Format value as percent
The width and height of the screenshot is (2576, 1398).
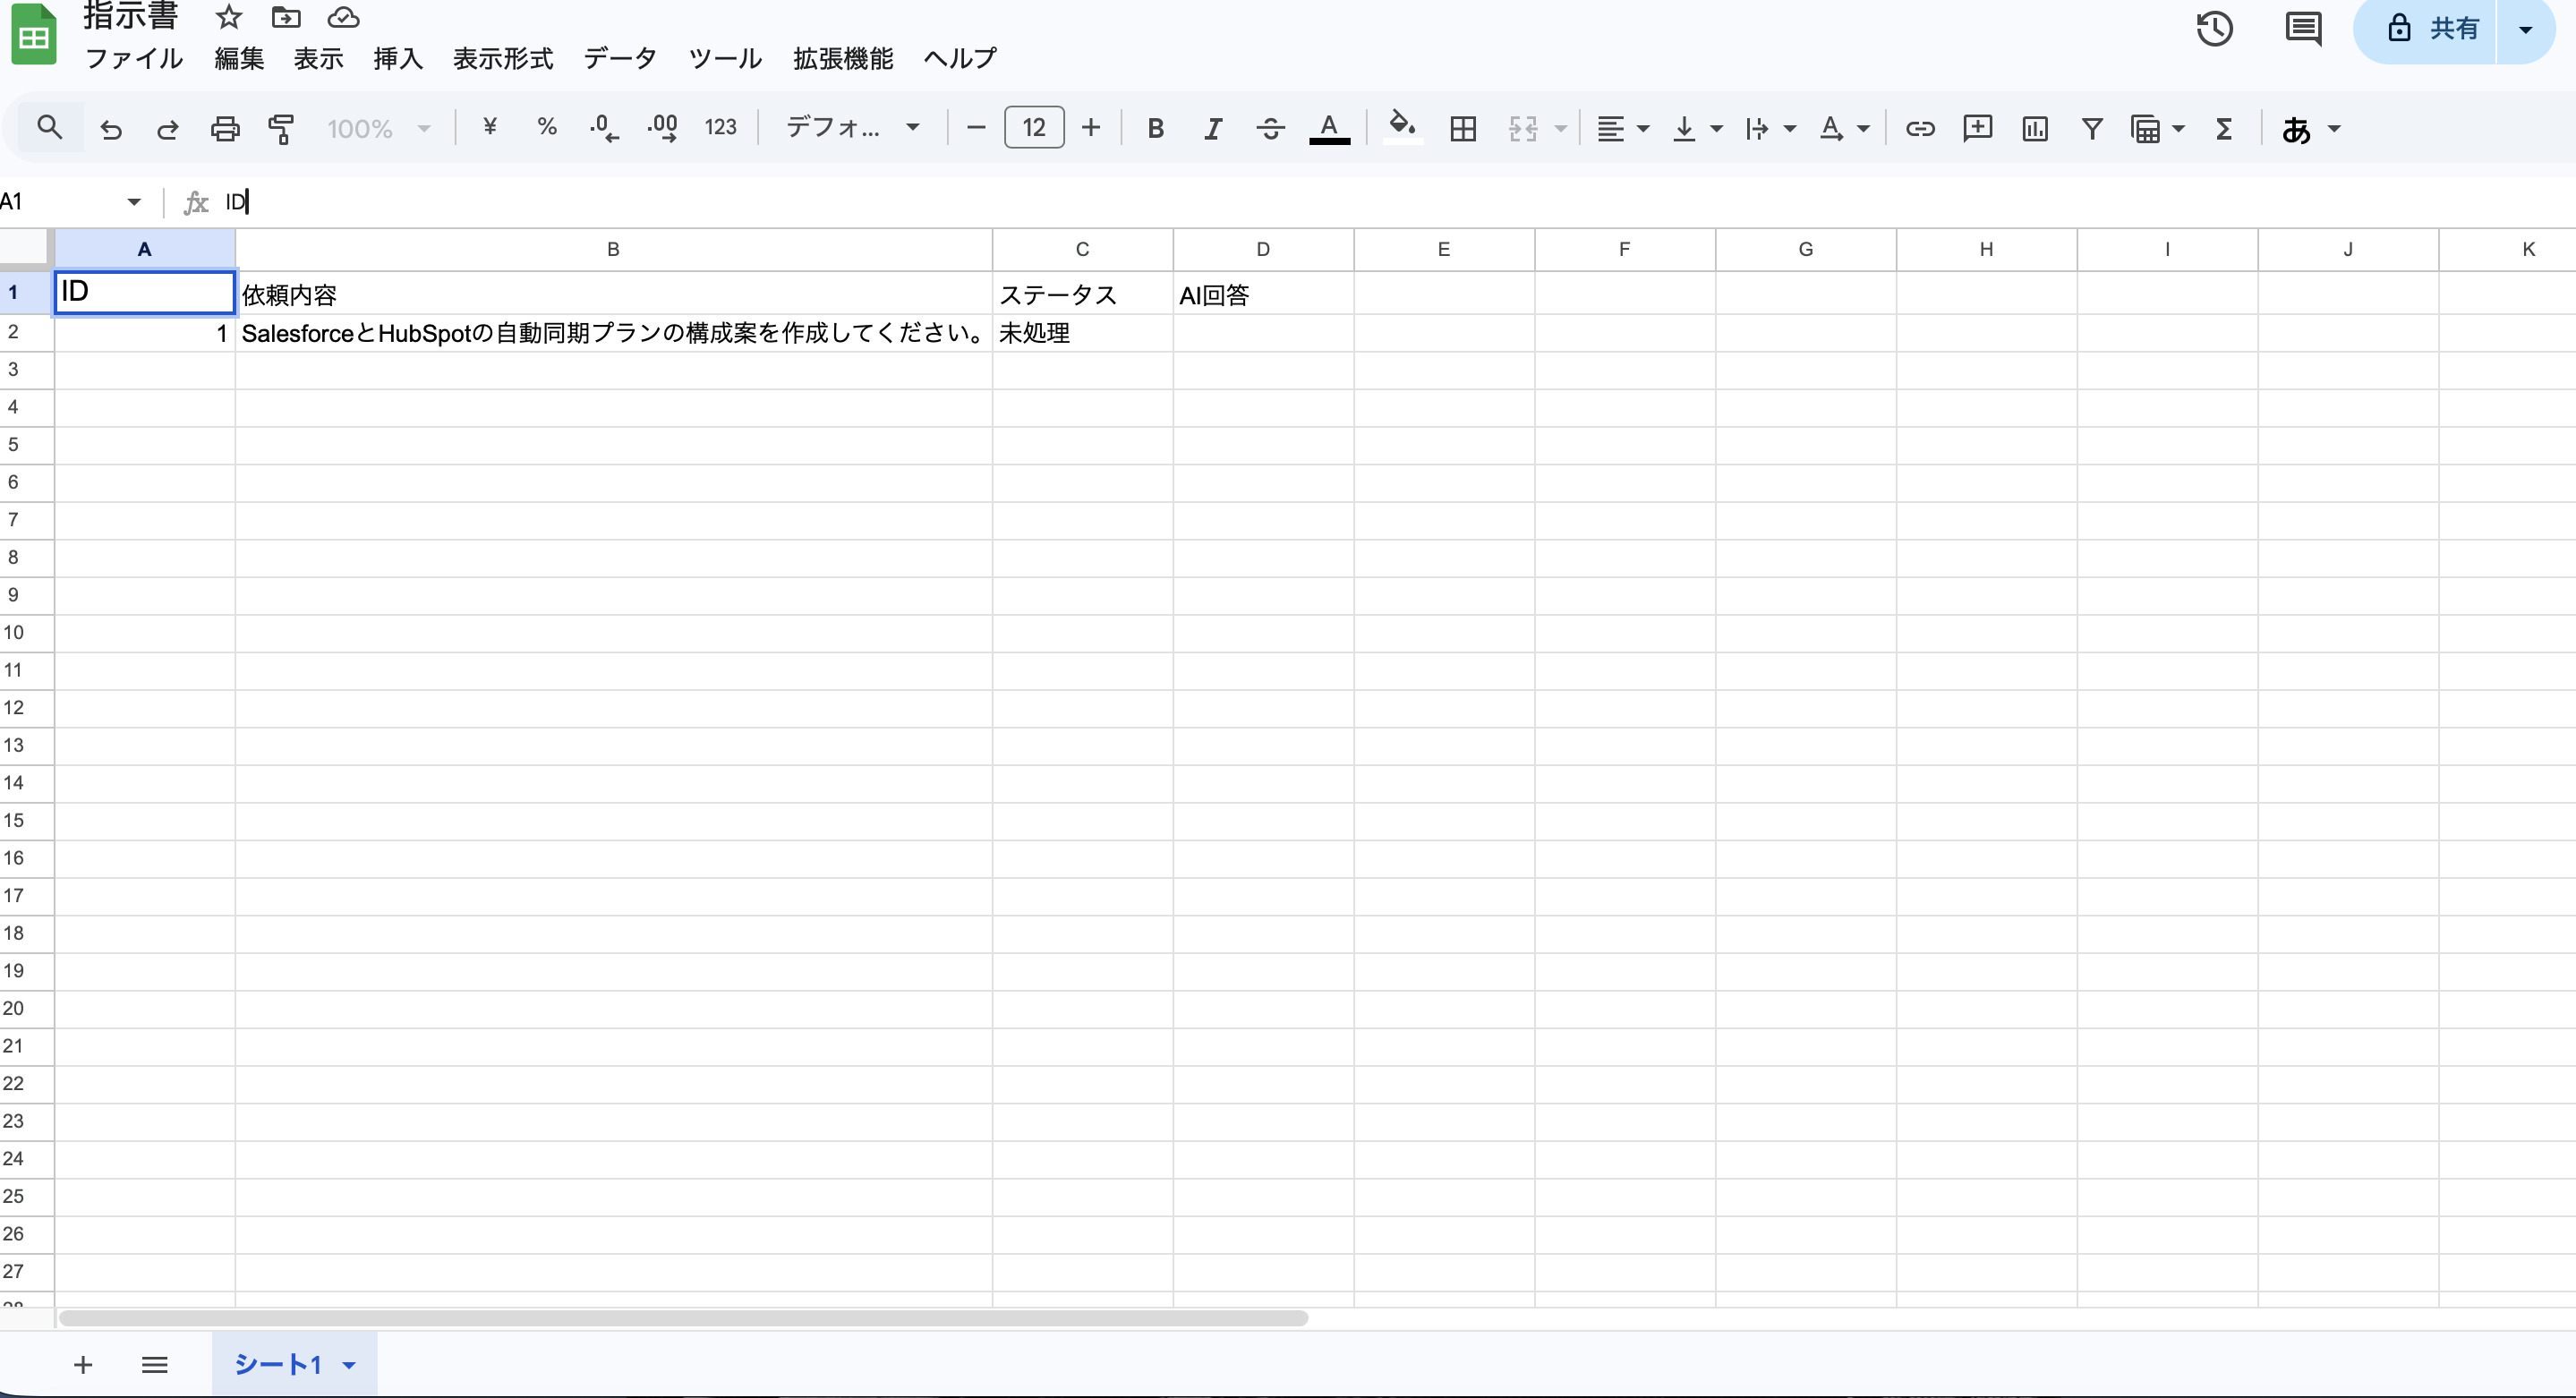[546, 127]
